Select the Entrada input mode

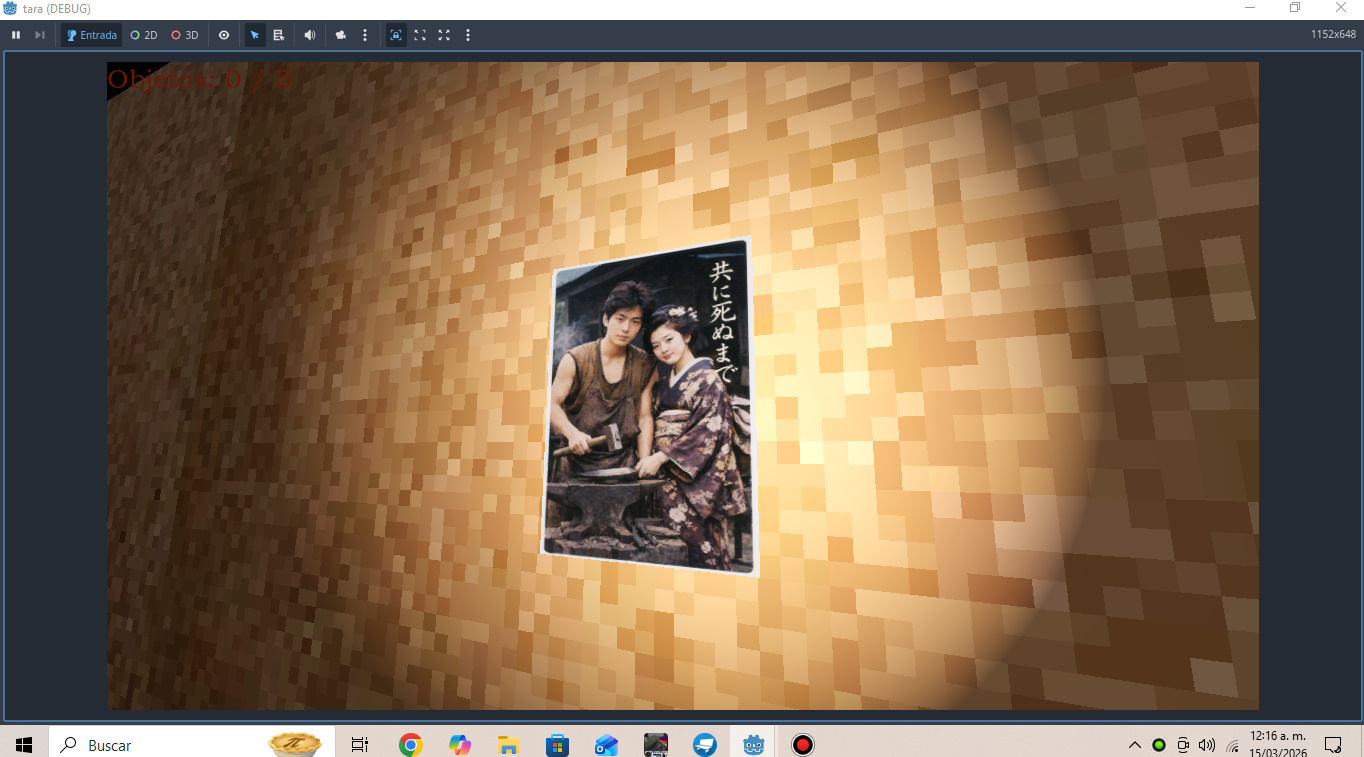[x=92, y=35]
